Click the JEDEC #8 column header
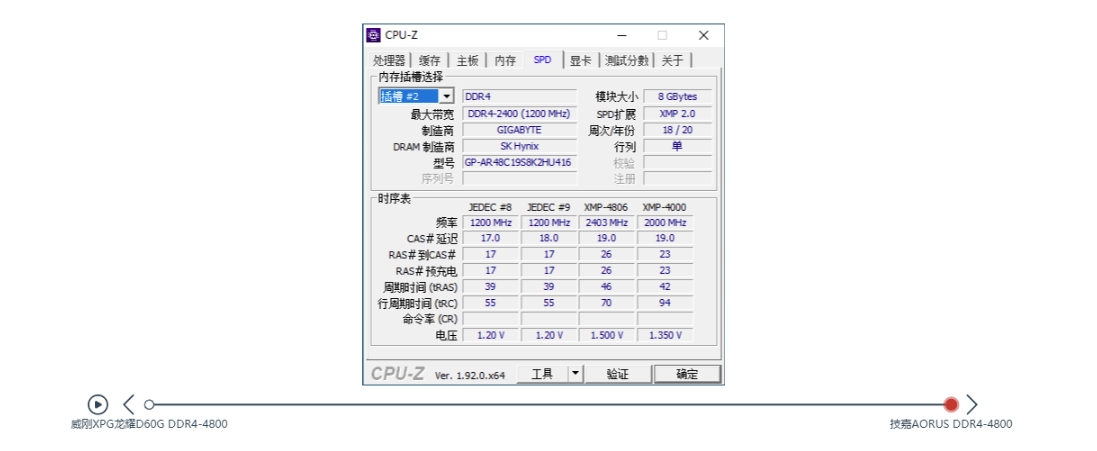Viewport: 1097px width, 451px height. (490, 208)
